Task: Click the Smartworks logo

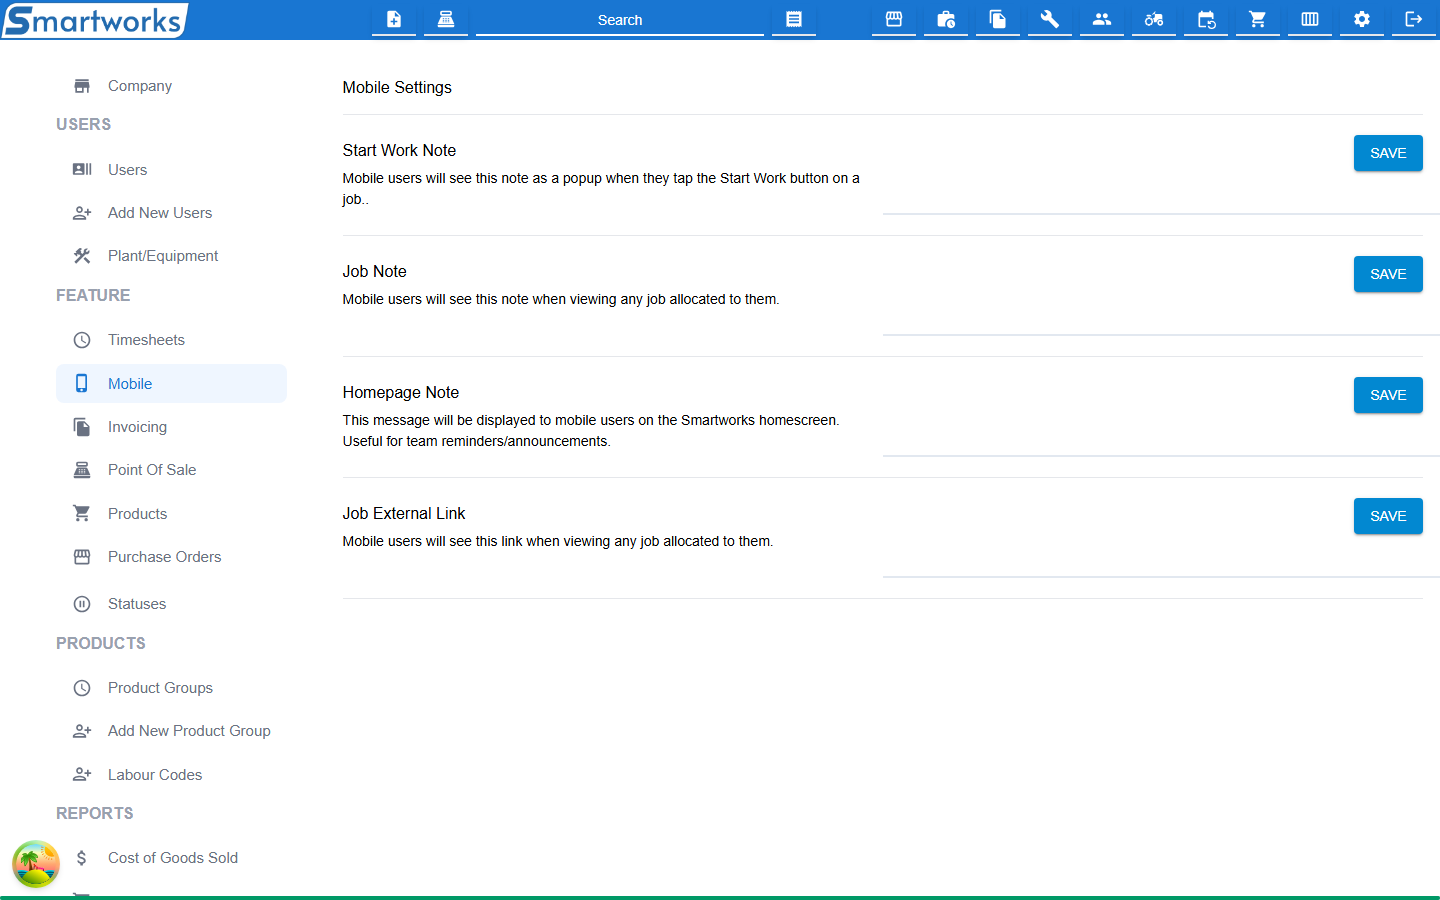Action: (x=94, y=20)
